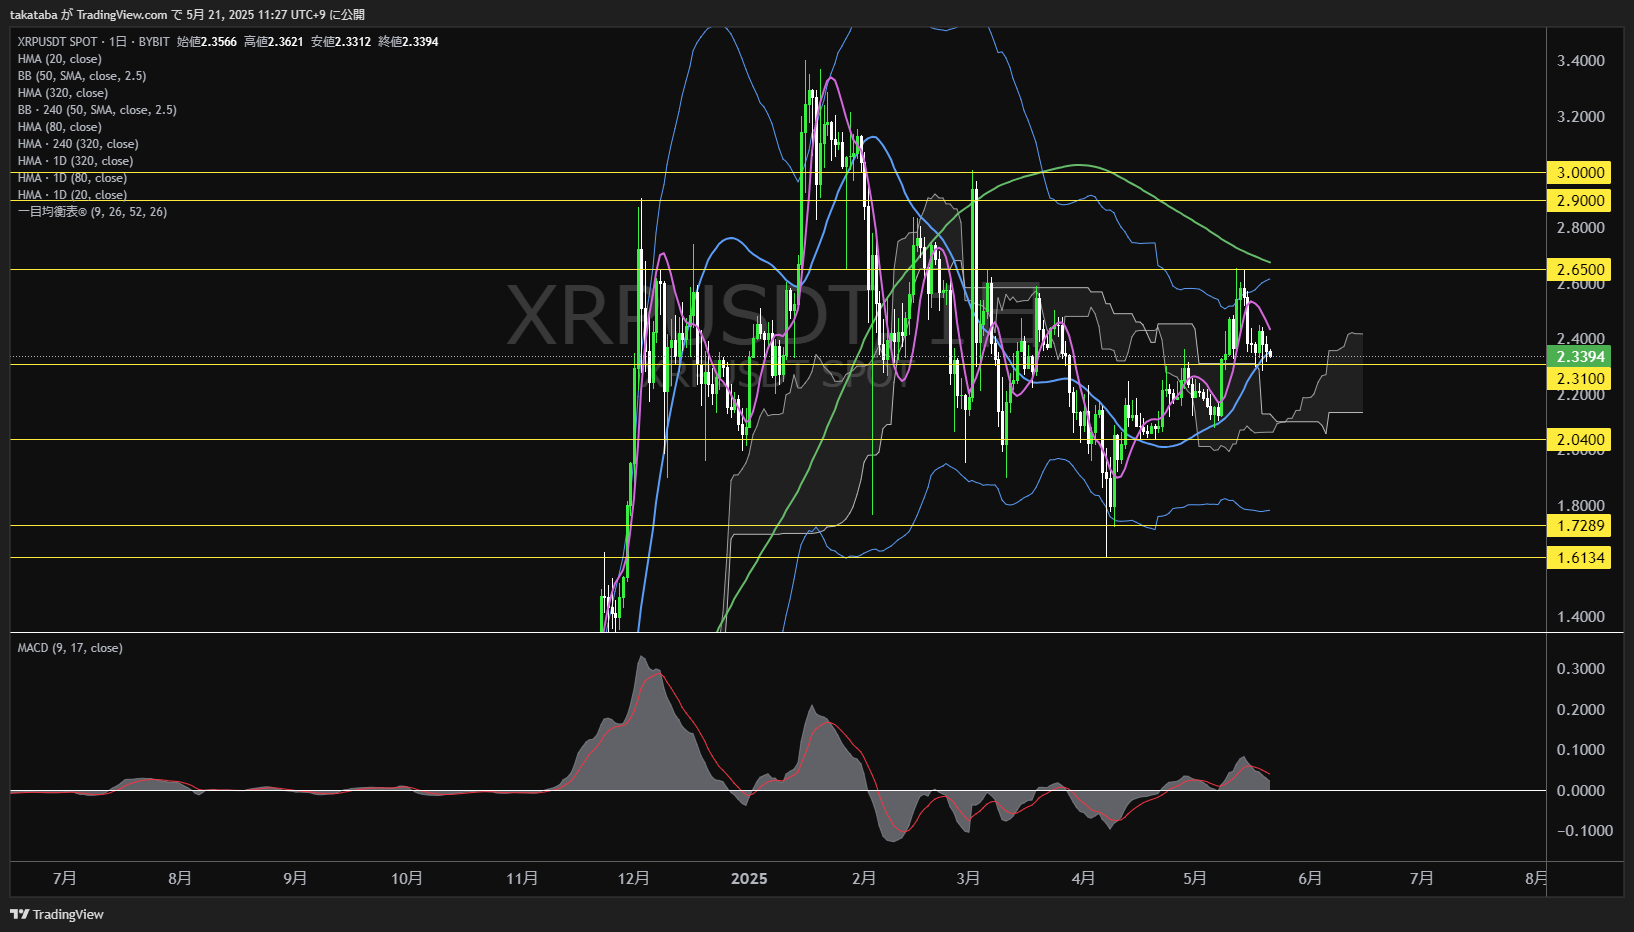
Task: Click the 2月 time axis label
Action: coord(864,878)
